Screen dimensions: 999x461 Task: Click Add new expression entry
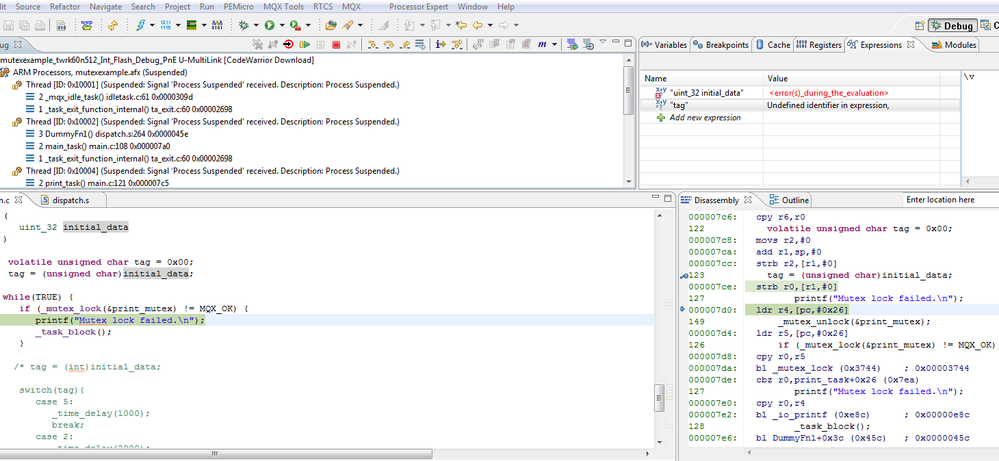coord(705,118)
